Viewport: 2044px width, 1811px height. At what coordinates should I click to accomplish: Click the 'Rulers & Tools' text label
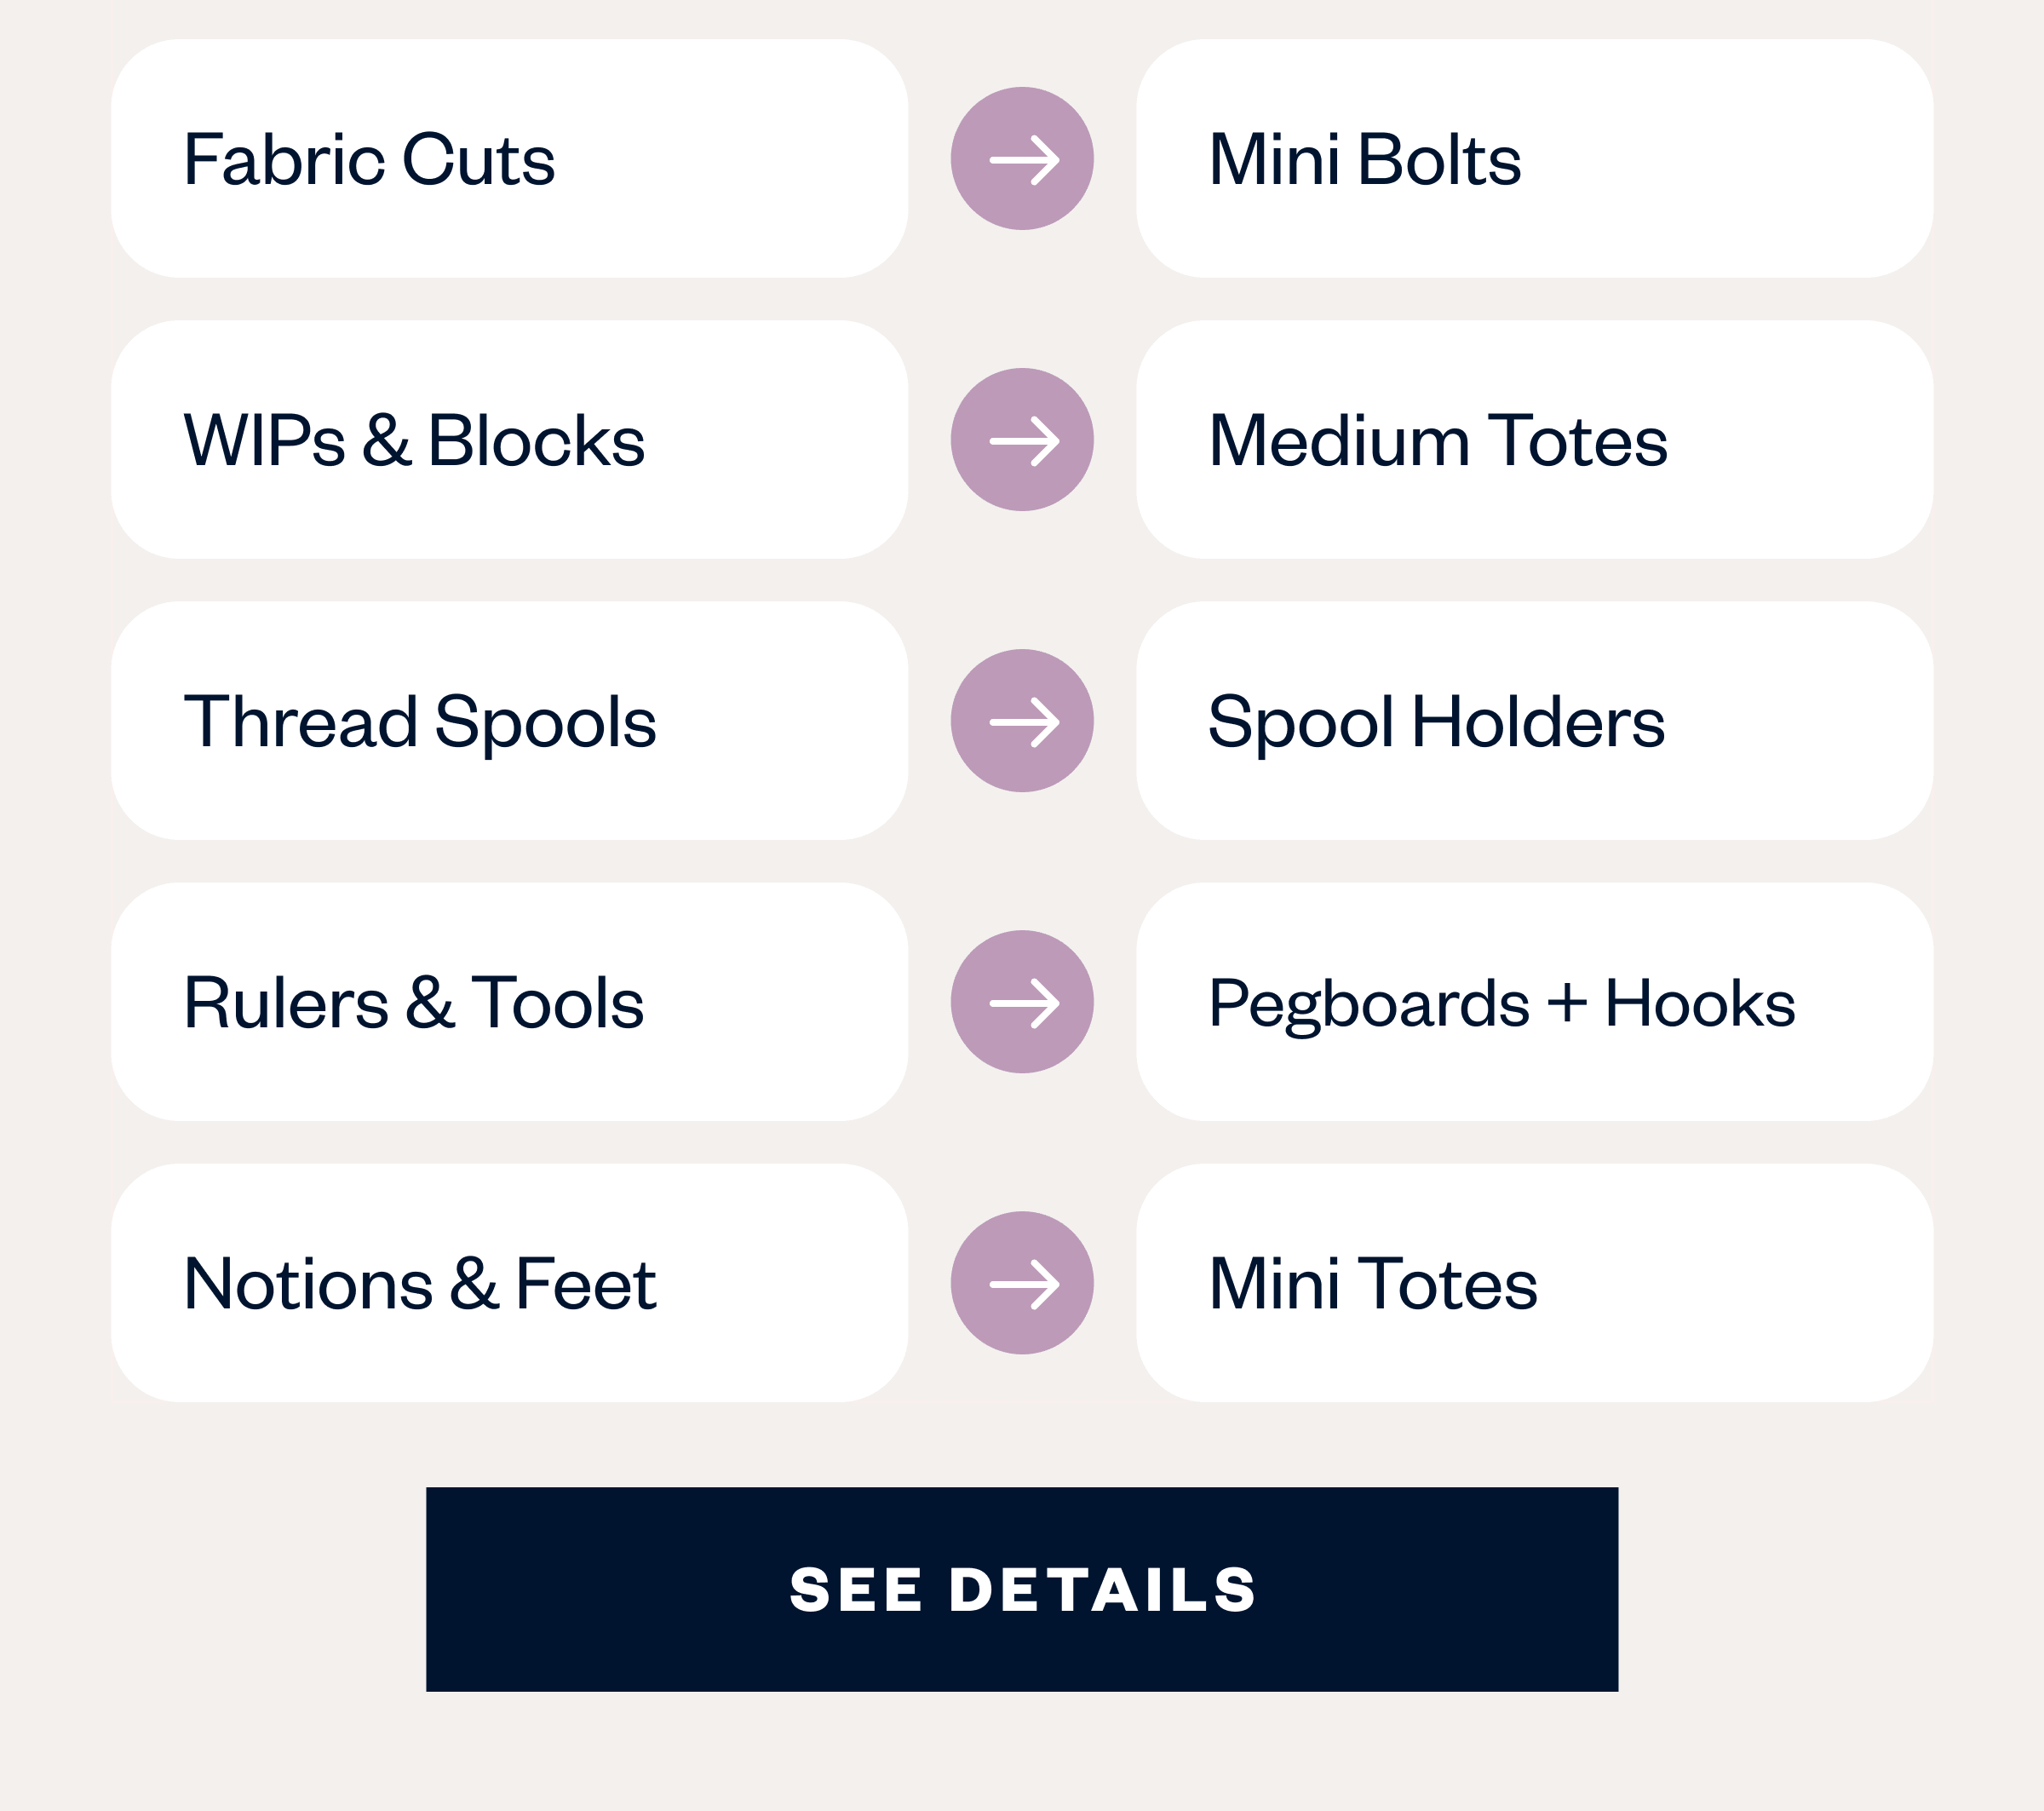(414, 1003)
